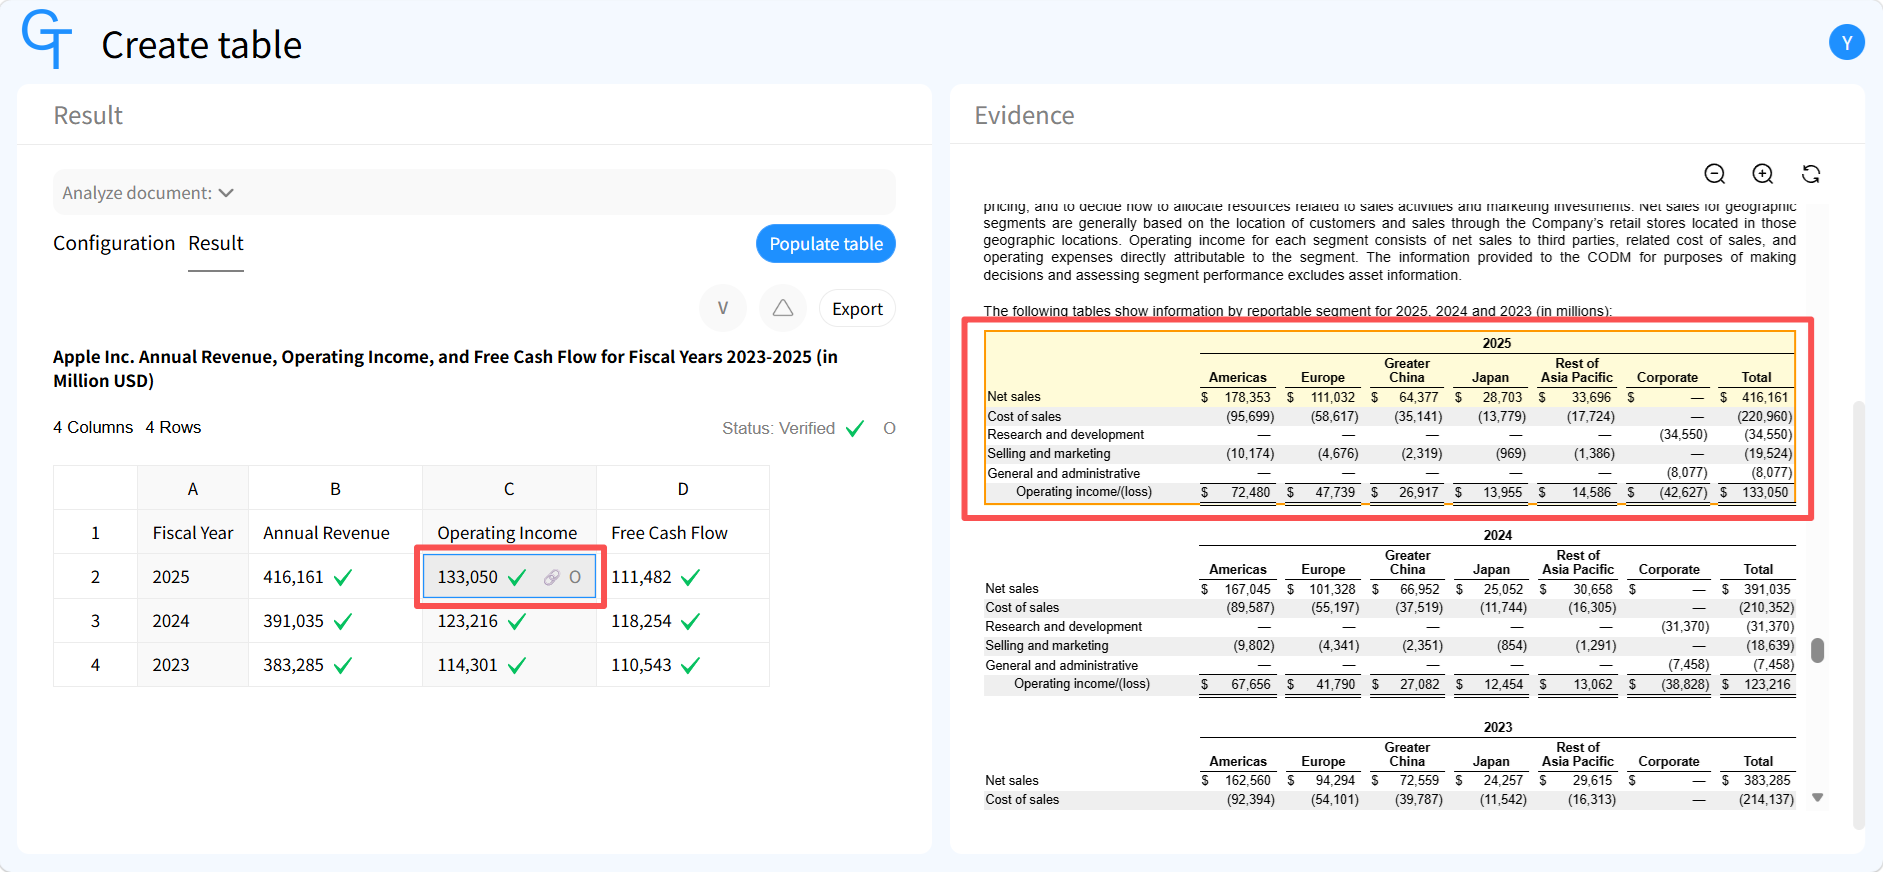This screenshot has width=1883, height=872.
Task: Click the Apple Inc. table title text
Action: (x=445, y=369)
